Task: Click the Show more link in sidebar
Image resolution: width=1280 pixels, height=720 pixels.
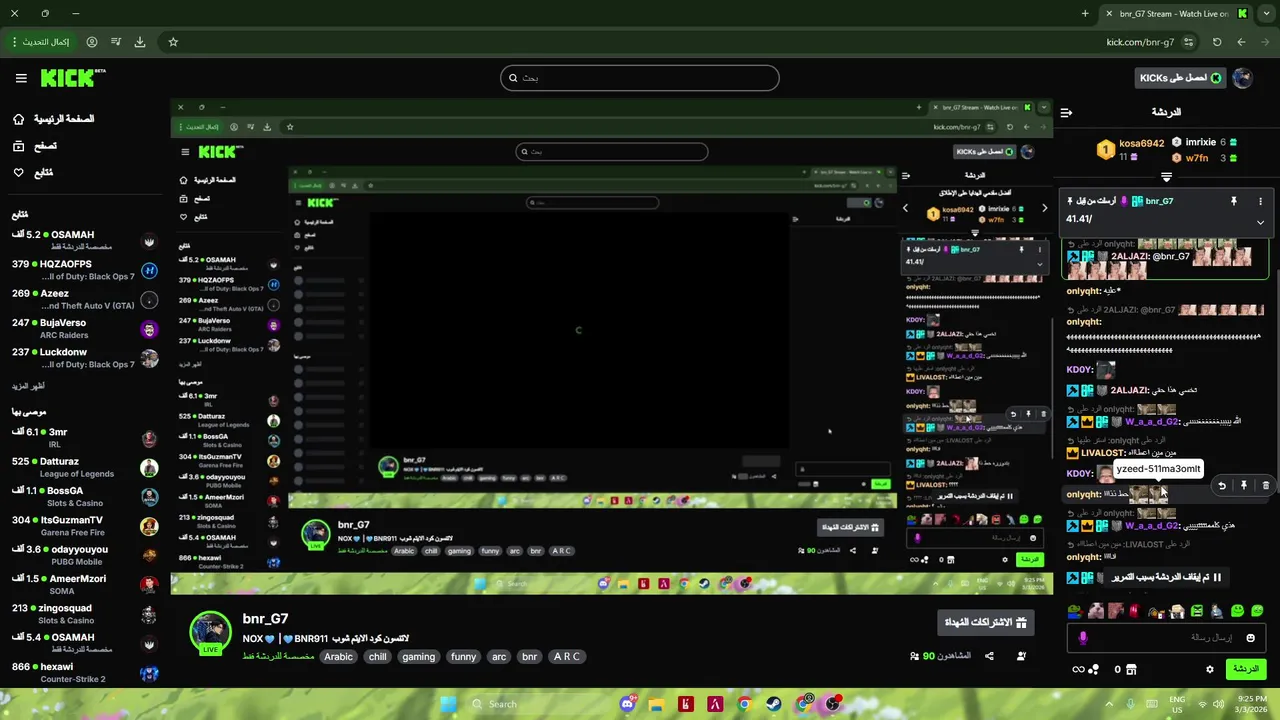Action: [28, 386]
